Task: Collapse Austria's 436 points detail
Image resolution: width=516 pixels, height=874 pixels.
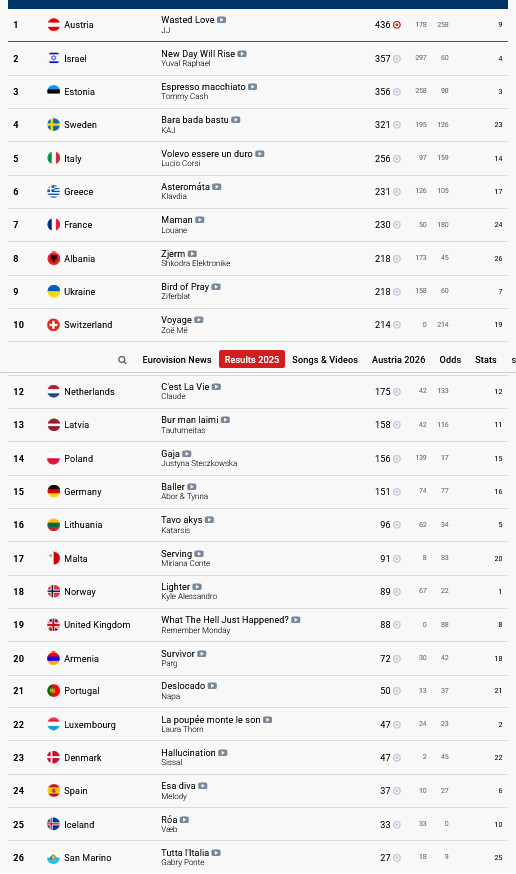Action: (x=397, y=25)
